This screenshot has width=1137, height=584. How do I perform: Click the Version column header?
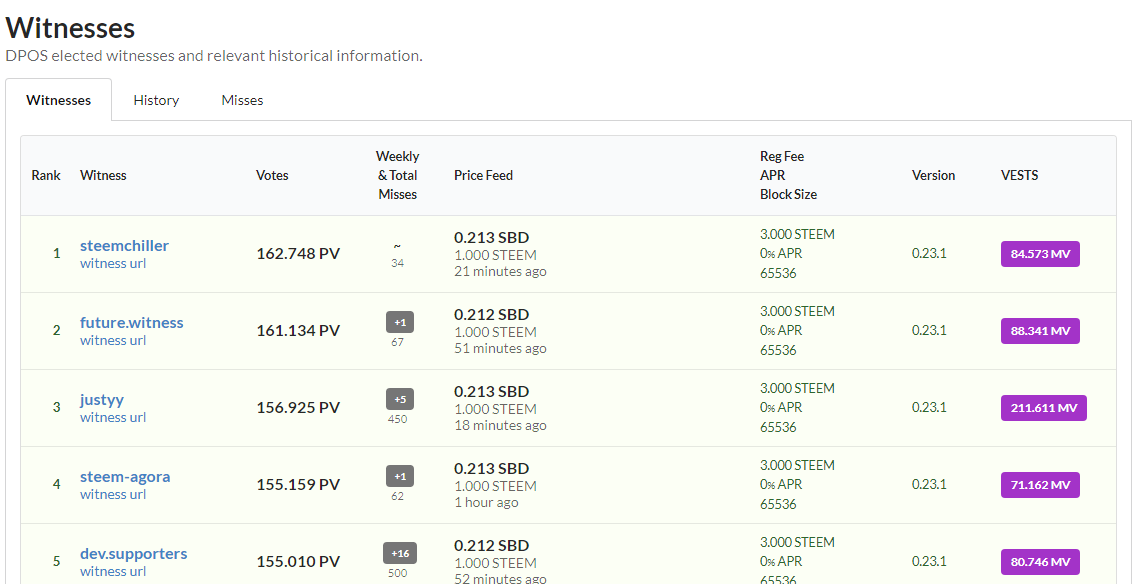coord(933,175)
